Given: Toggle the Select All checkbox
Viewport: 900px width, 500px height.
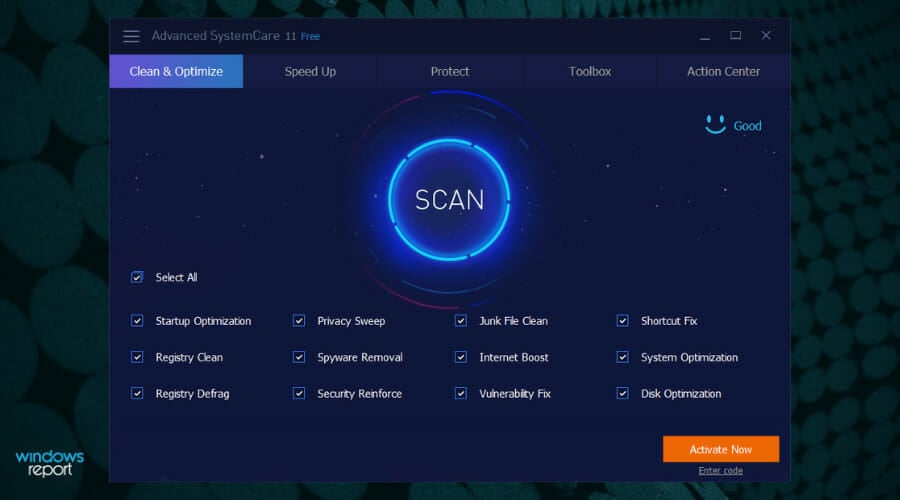Looking at the screenshot, I should [137, 277].
